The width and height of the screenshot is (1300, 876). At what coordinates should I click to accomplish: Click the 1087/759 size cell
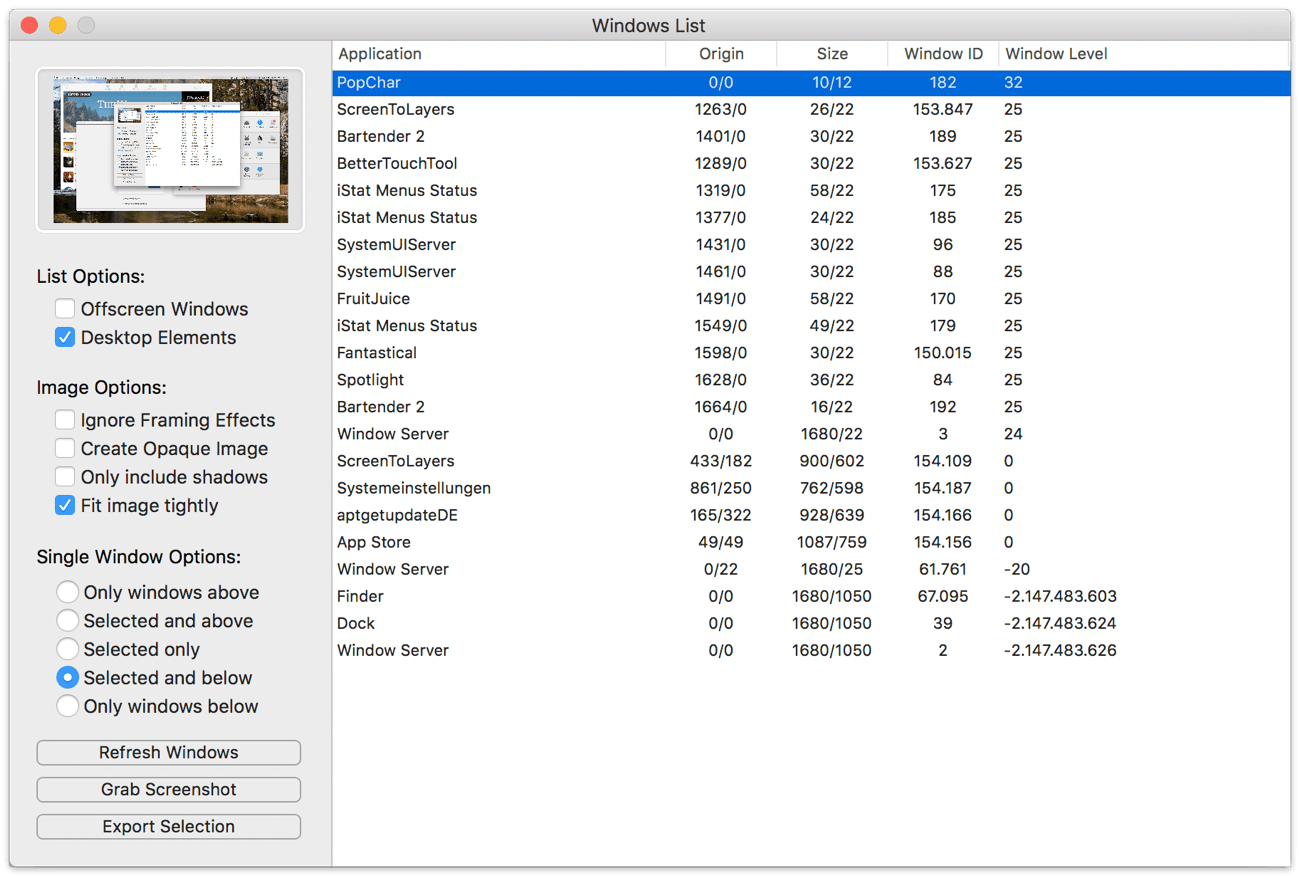coord(831,541)
